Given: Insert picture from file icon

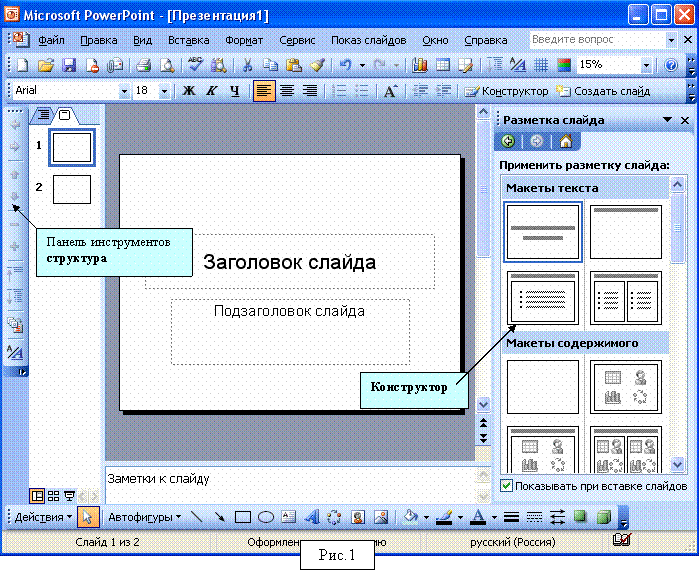Looking at the screenshot, I should 381,517.
